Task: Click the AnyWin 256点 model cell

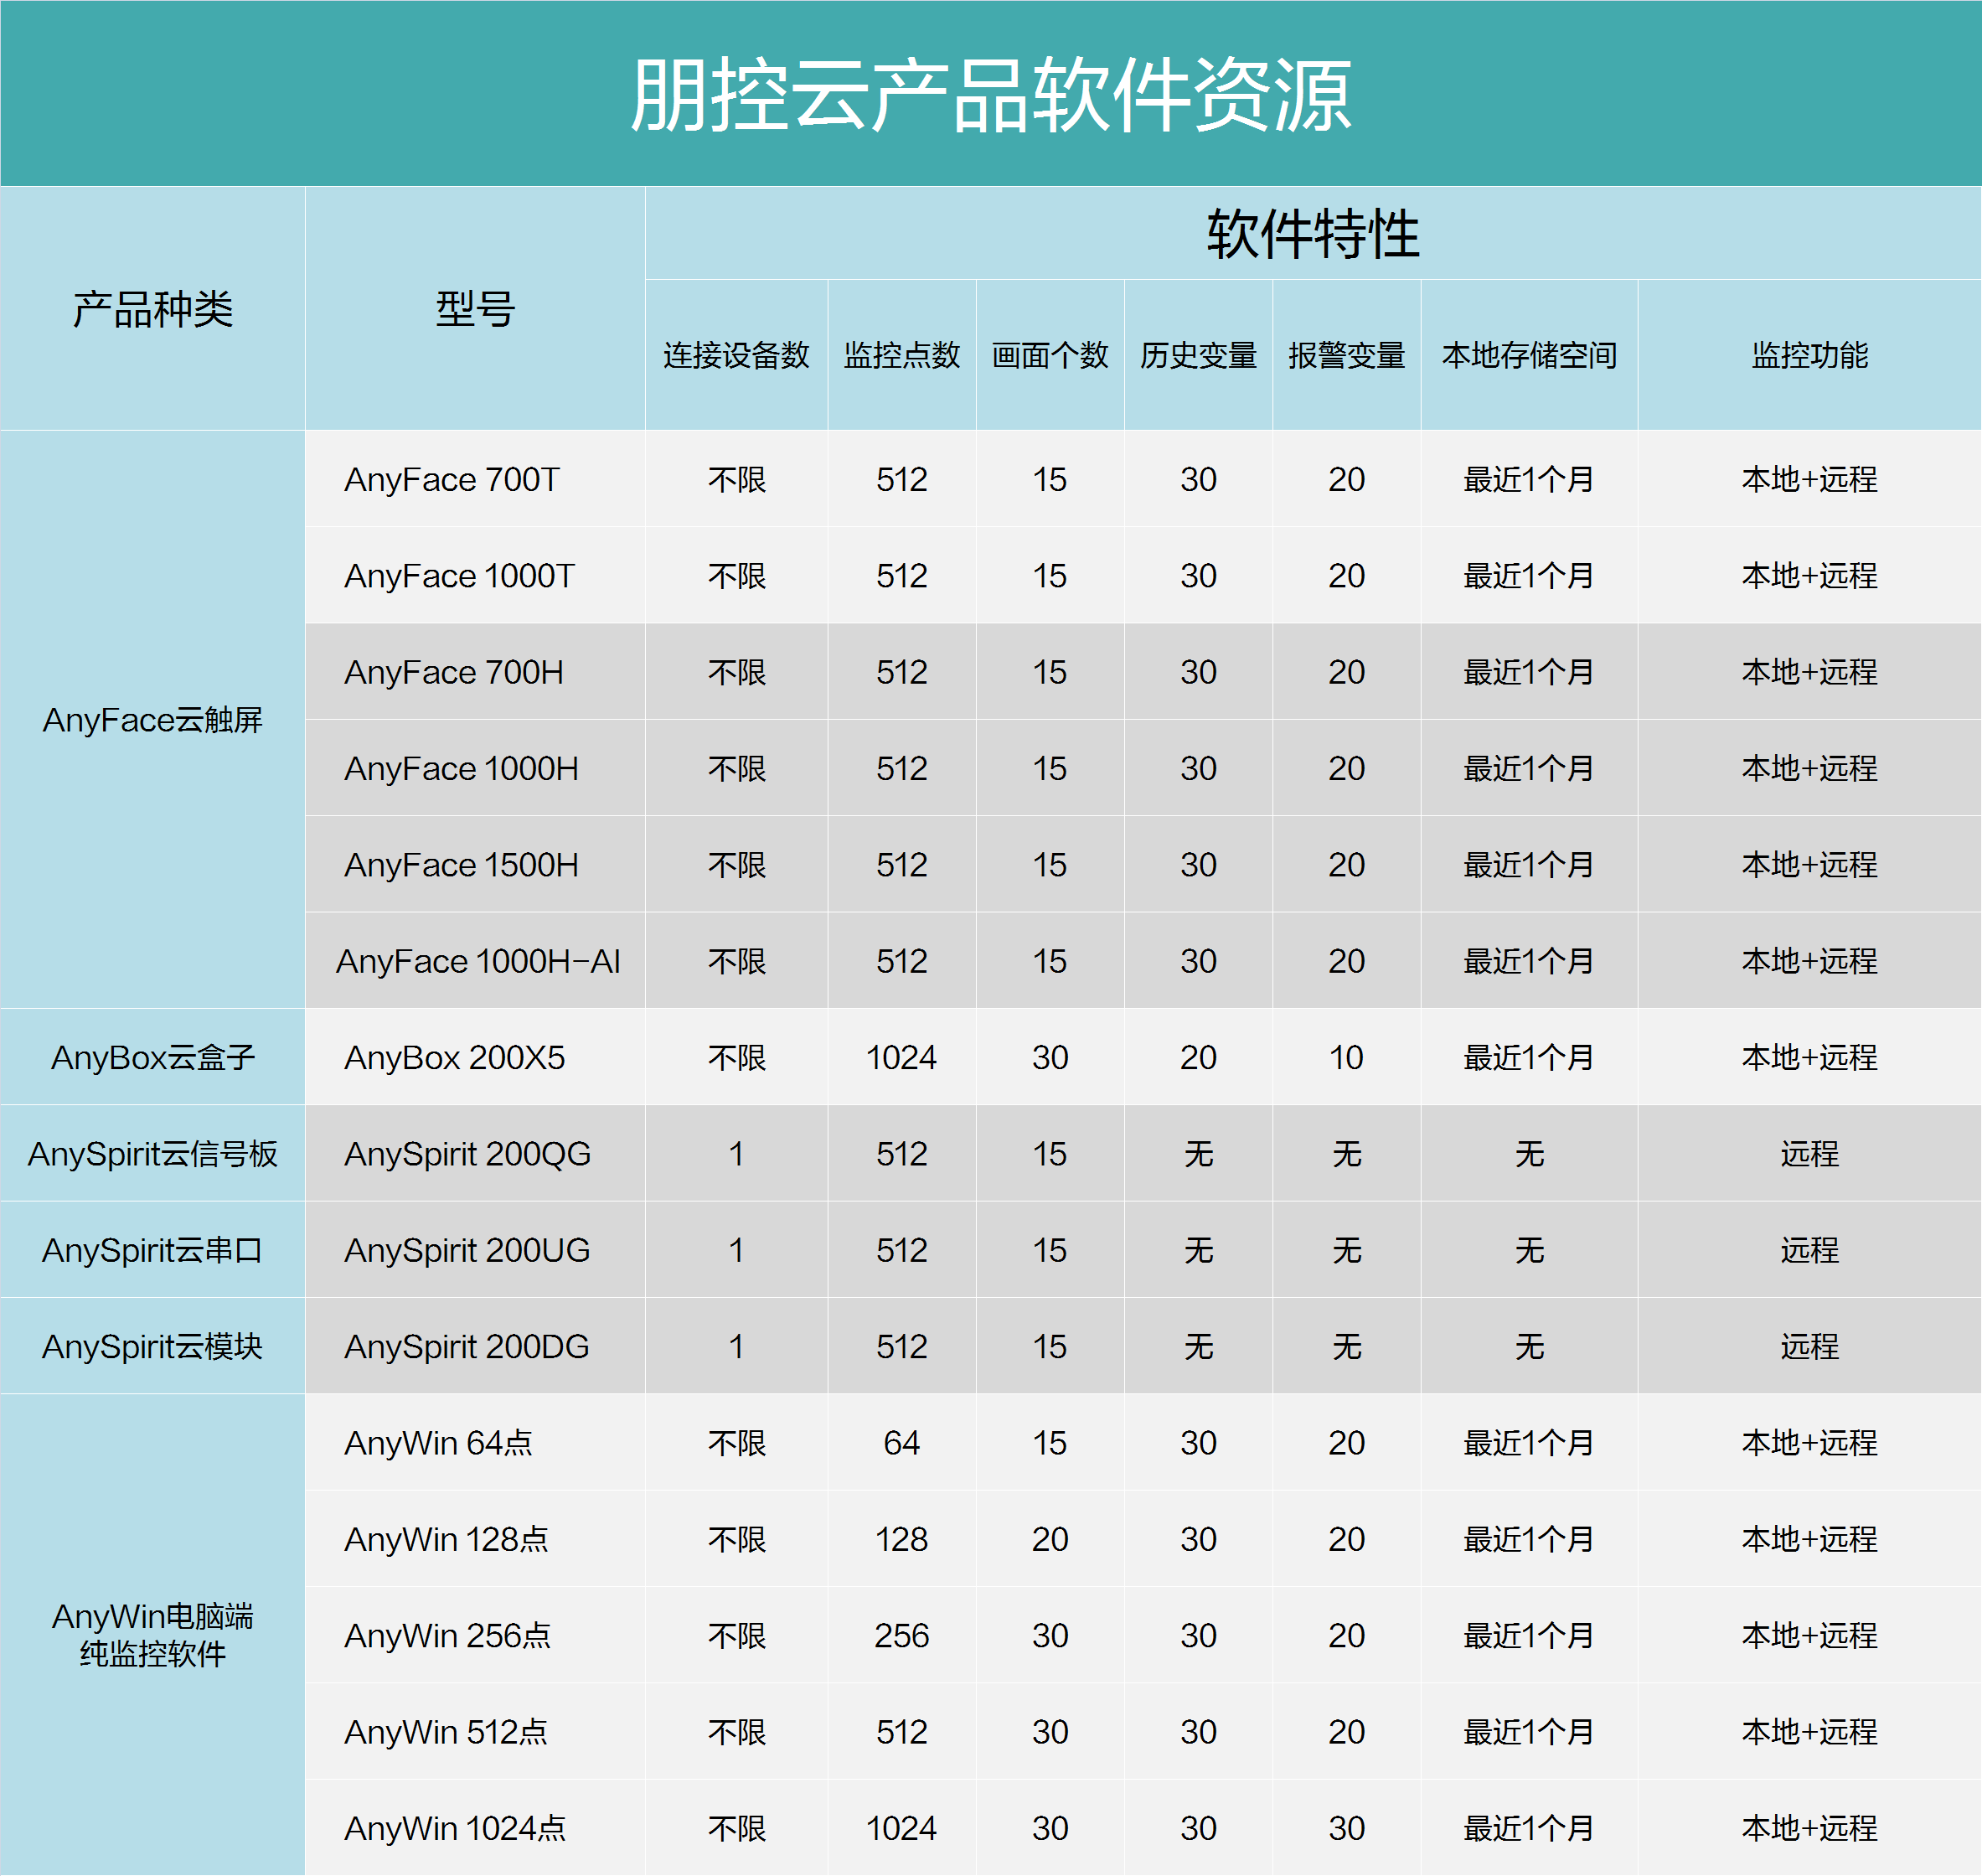Action: coord(447,1636)
